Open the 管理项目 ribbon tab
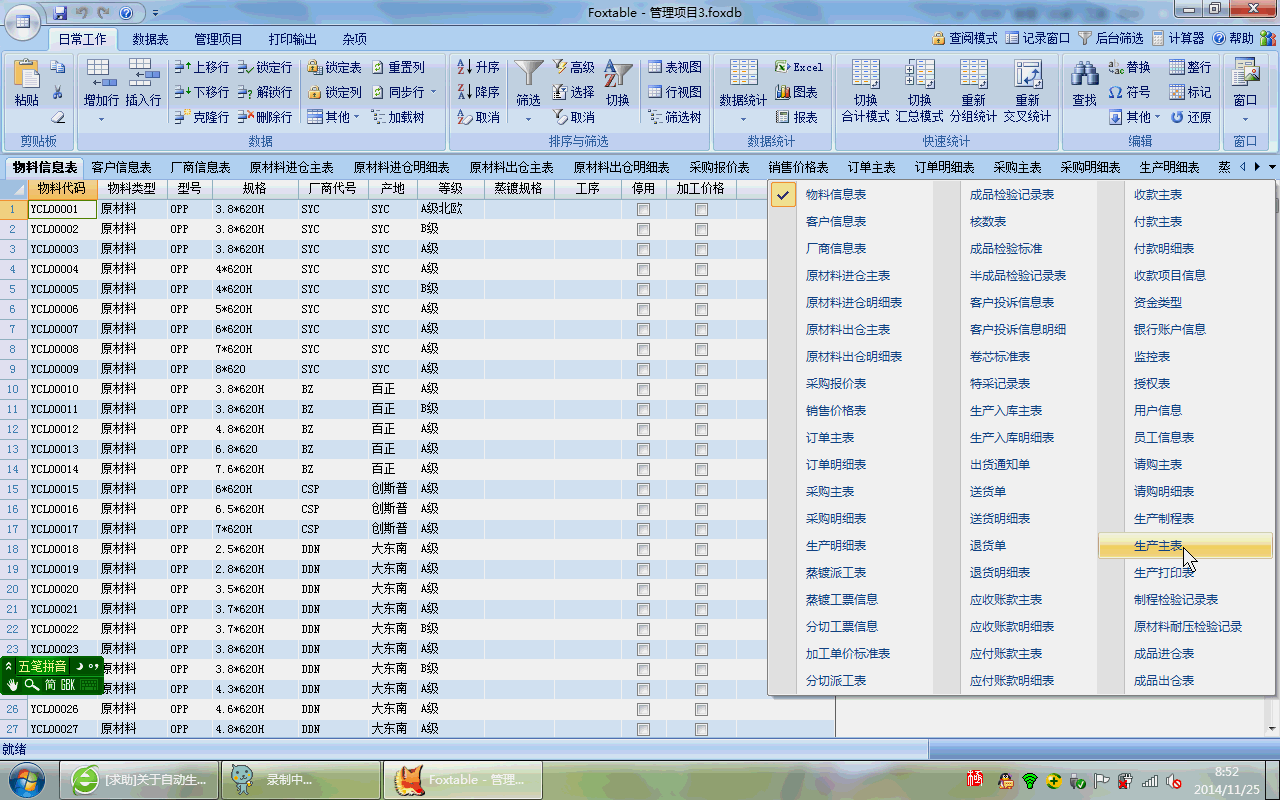 point(218,39)
